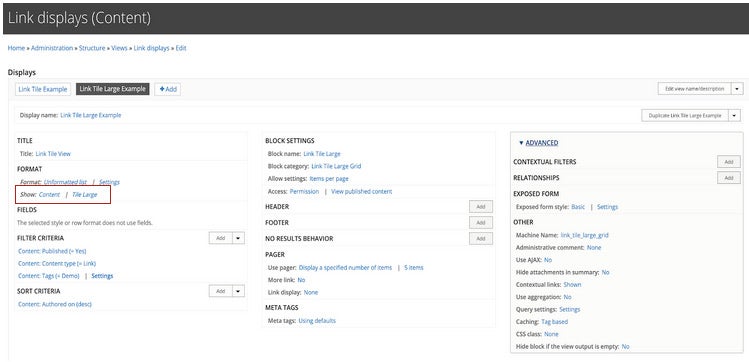Add a Relationship
The width and height of the screenshot is (749, 362).
coord(729,178)
